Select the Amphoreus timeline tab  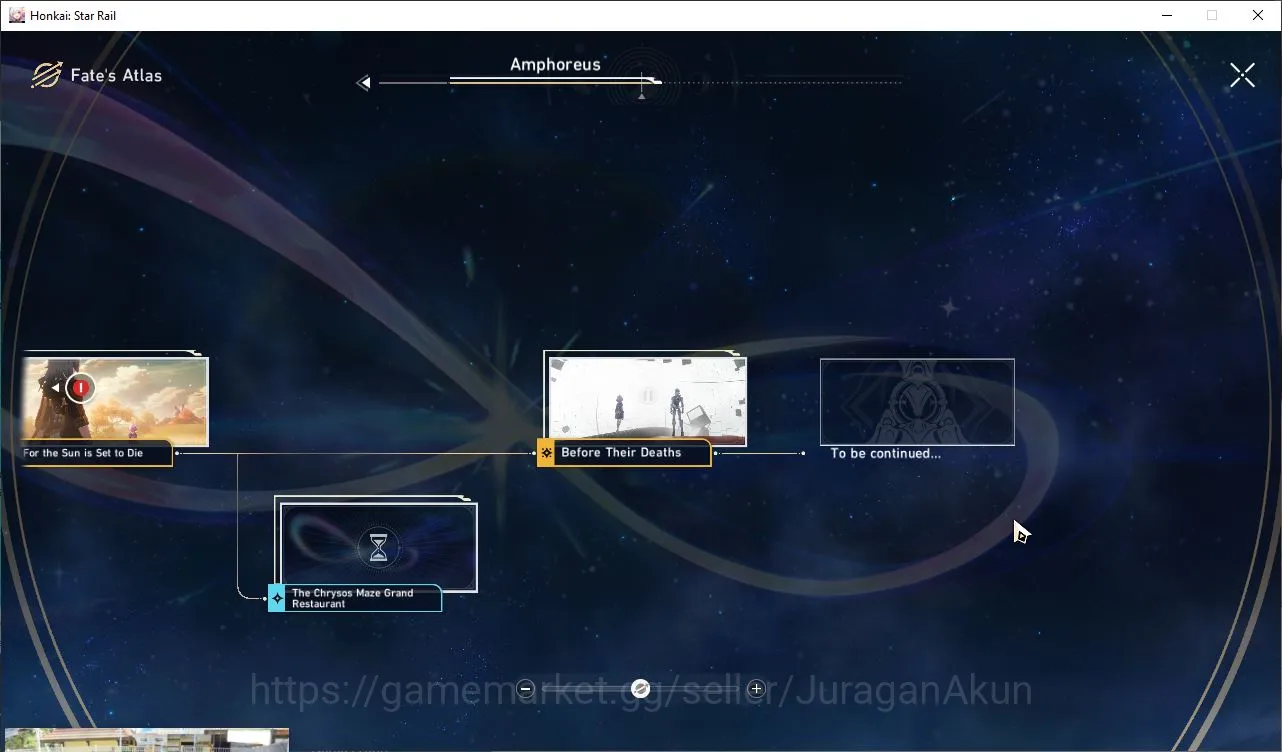pyautogui.click(x=555, y=65)
